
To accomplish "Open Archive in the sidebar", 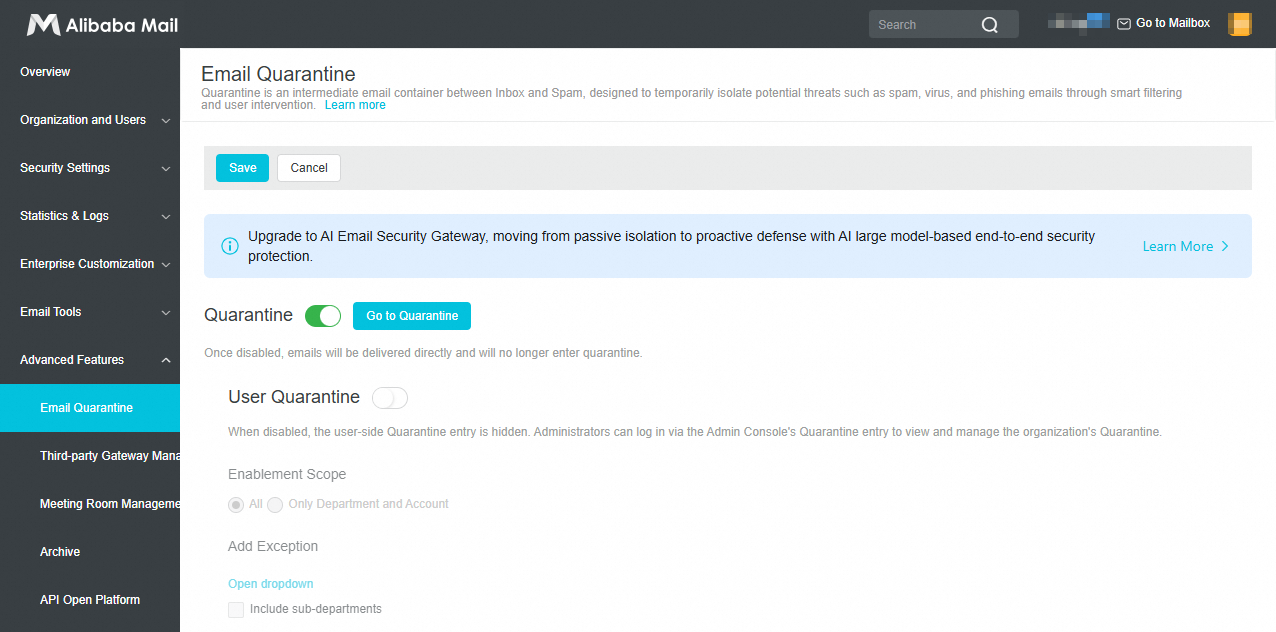I will [90, 552].
